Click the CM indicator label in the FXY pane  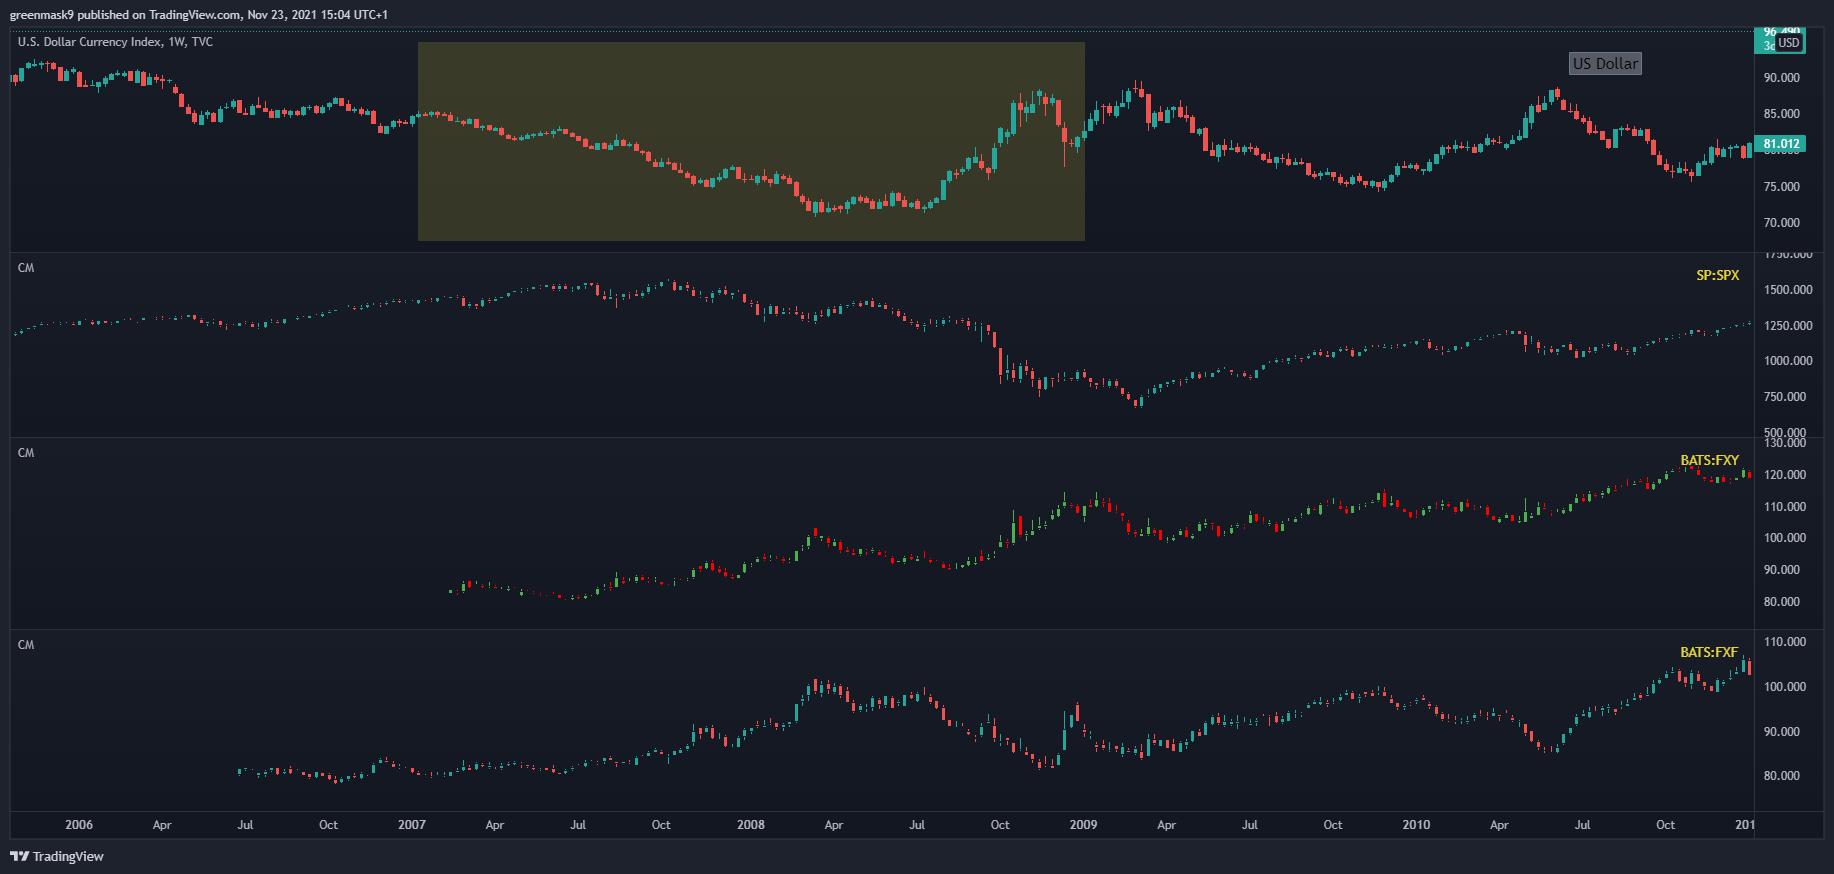tap(26, 453)
